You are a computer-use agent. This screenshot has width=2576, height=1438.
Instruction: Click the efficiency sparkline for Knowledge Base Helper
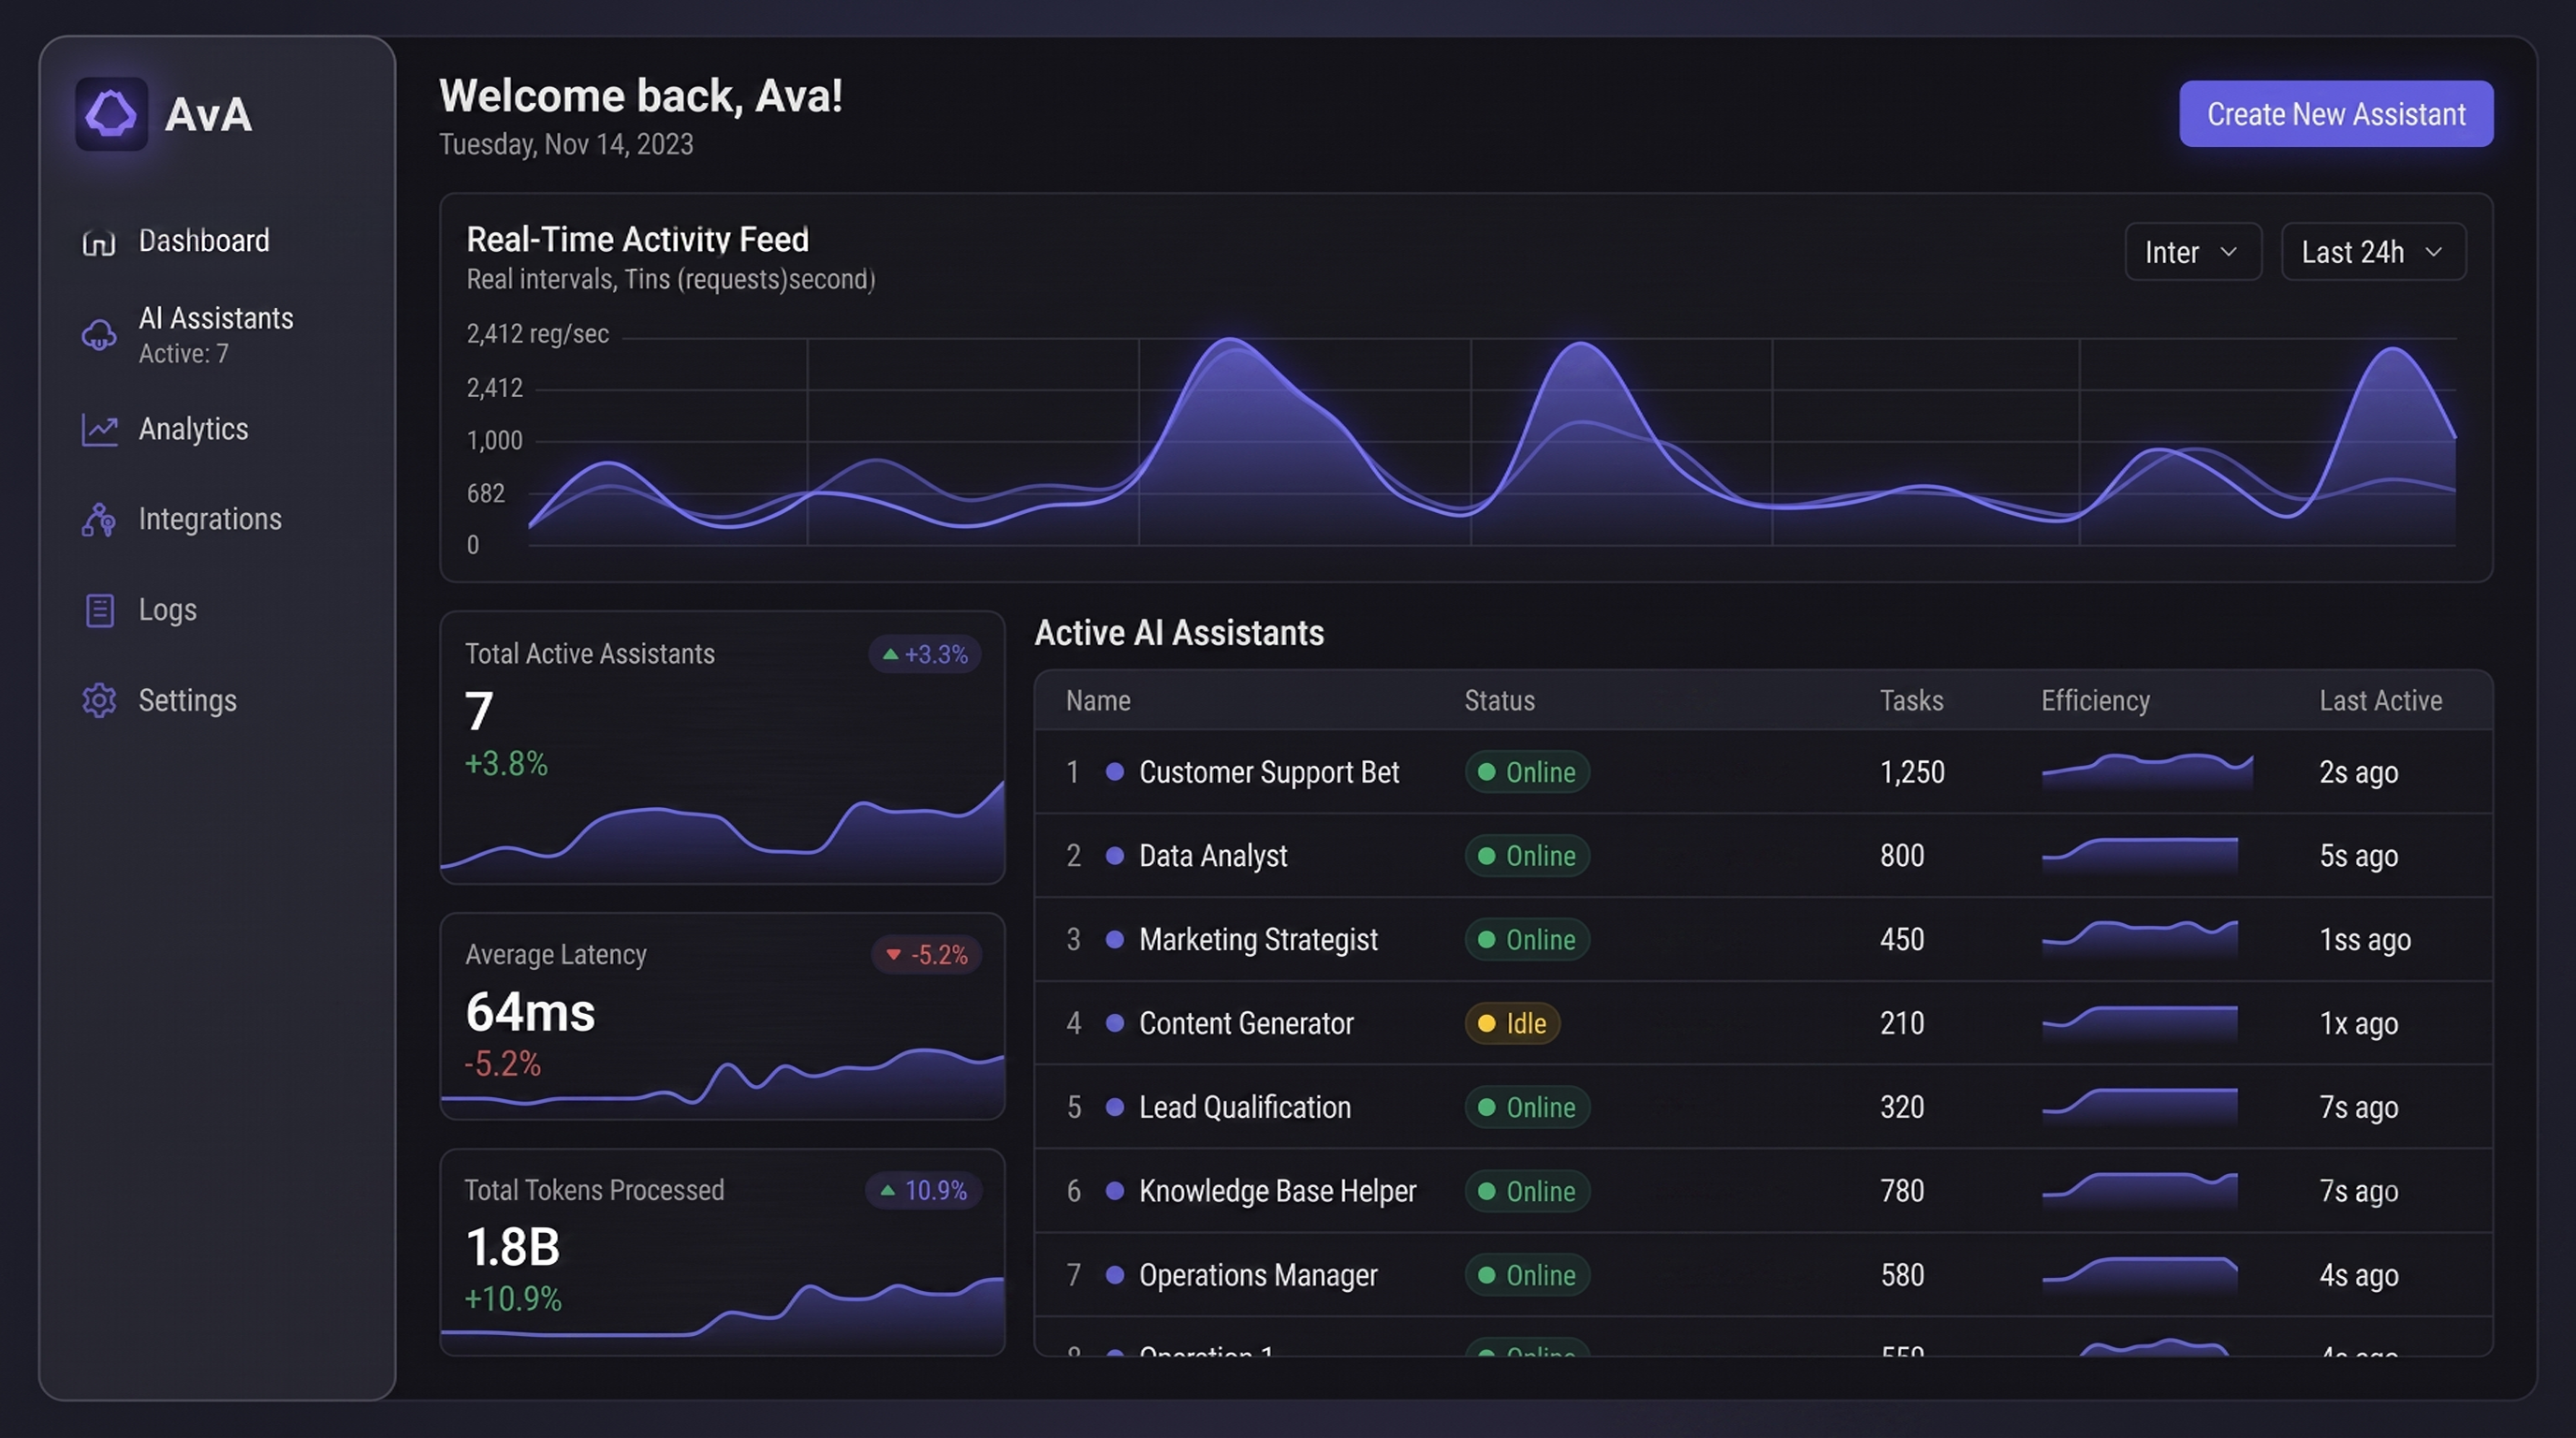pyautogui.click(x=2139, y=1191)
